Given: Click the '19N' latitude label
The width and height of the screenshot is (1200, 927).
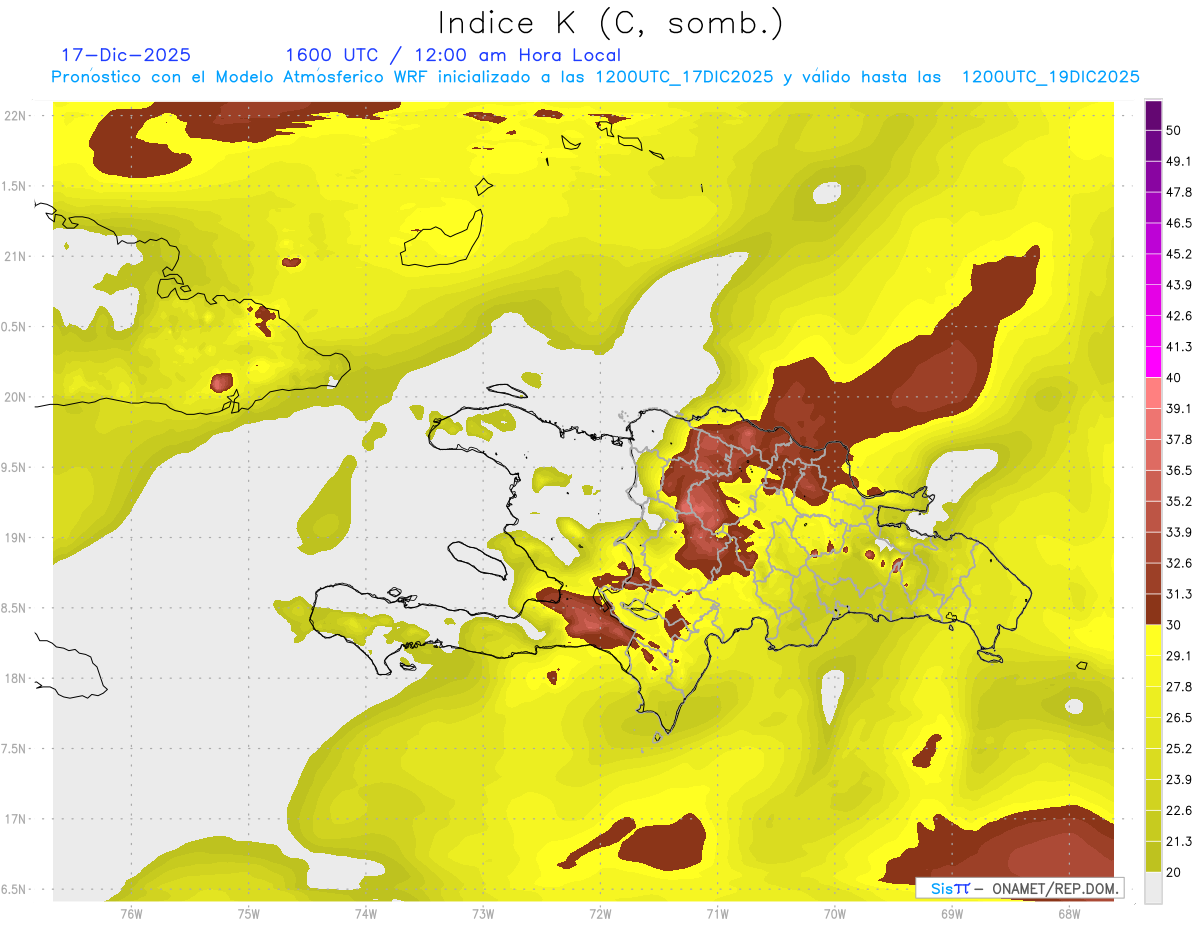Looking at the screenshot, I should (17, 538).
